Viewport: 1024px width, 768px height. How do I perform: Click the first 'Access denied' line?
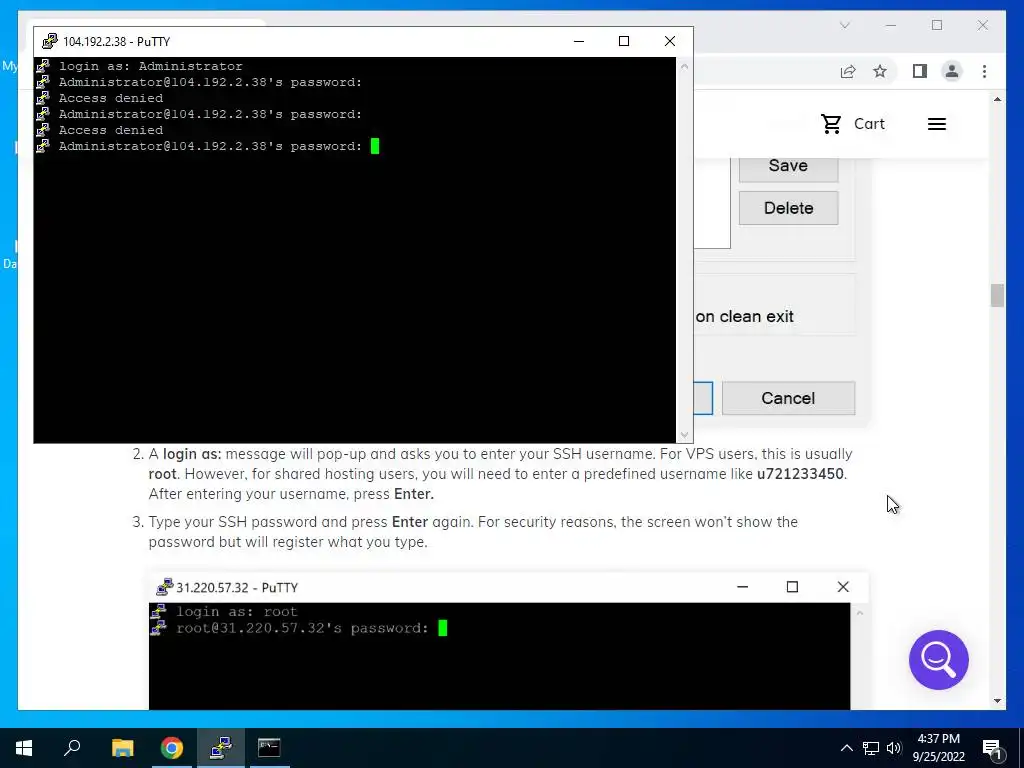[x=111, y=98]
